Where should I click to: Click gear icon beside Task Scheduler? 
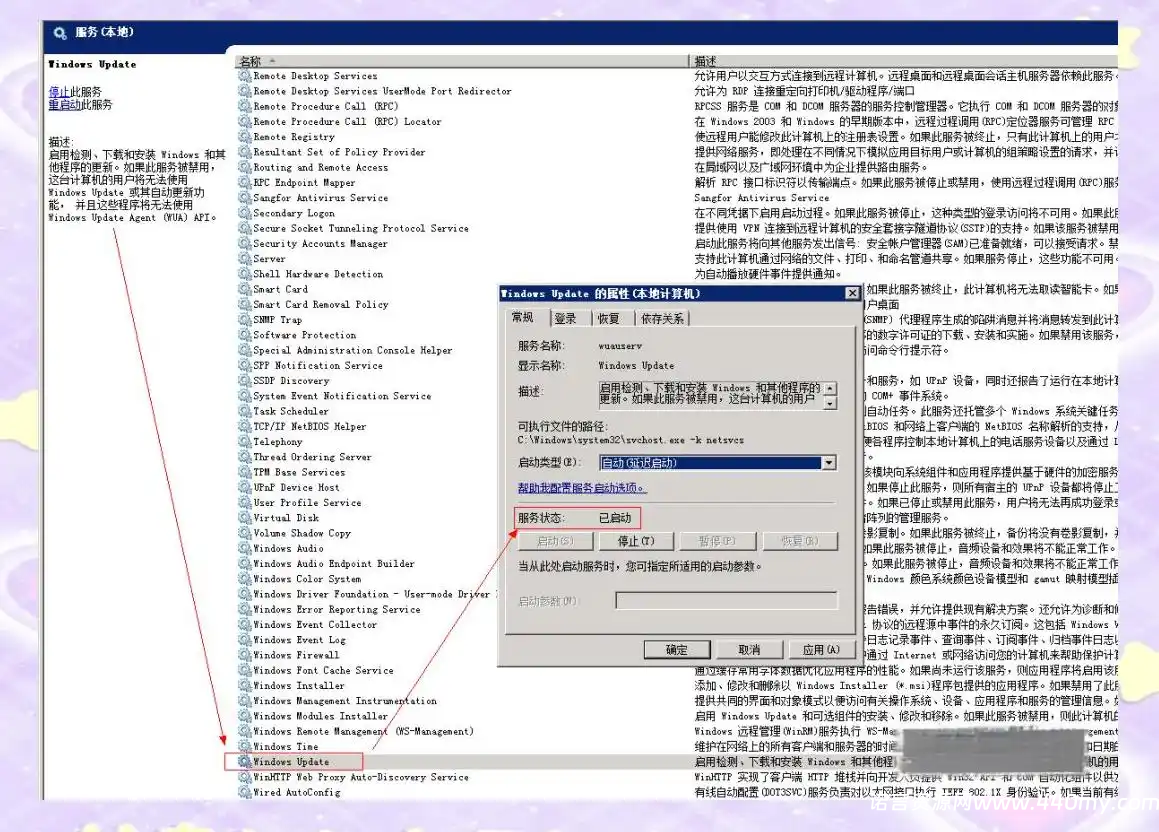244,411
